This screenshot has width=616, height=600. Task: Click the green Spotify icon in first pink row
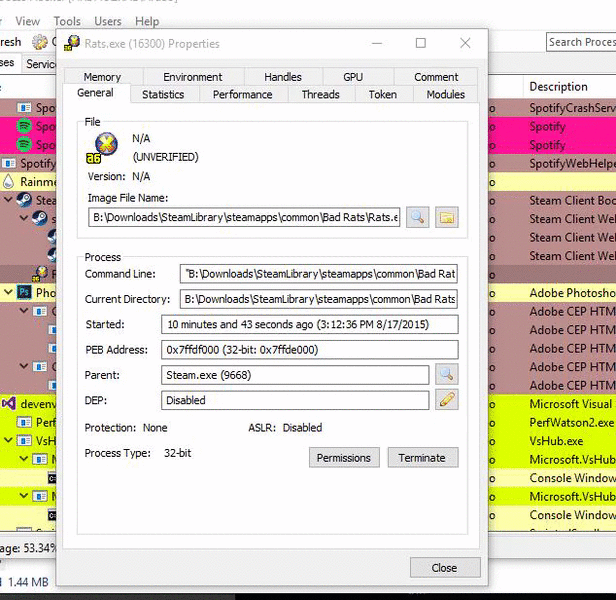tap(24, 126)
